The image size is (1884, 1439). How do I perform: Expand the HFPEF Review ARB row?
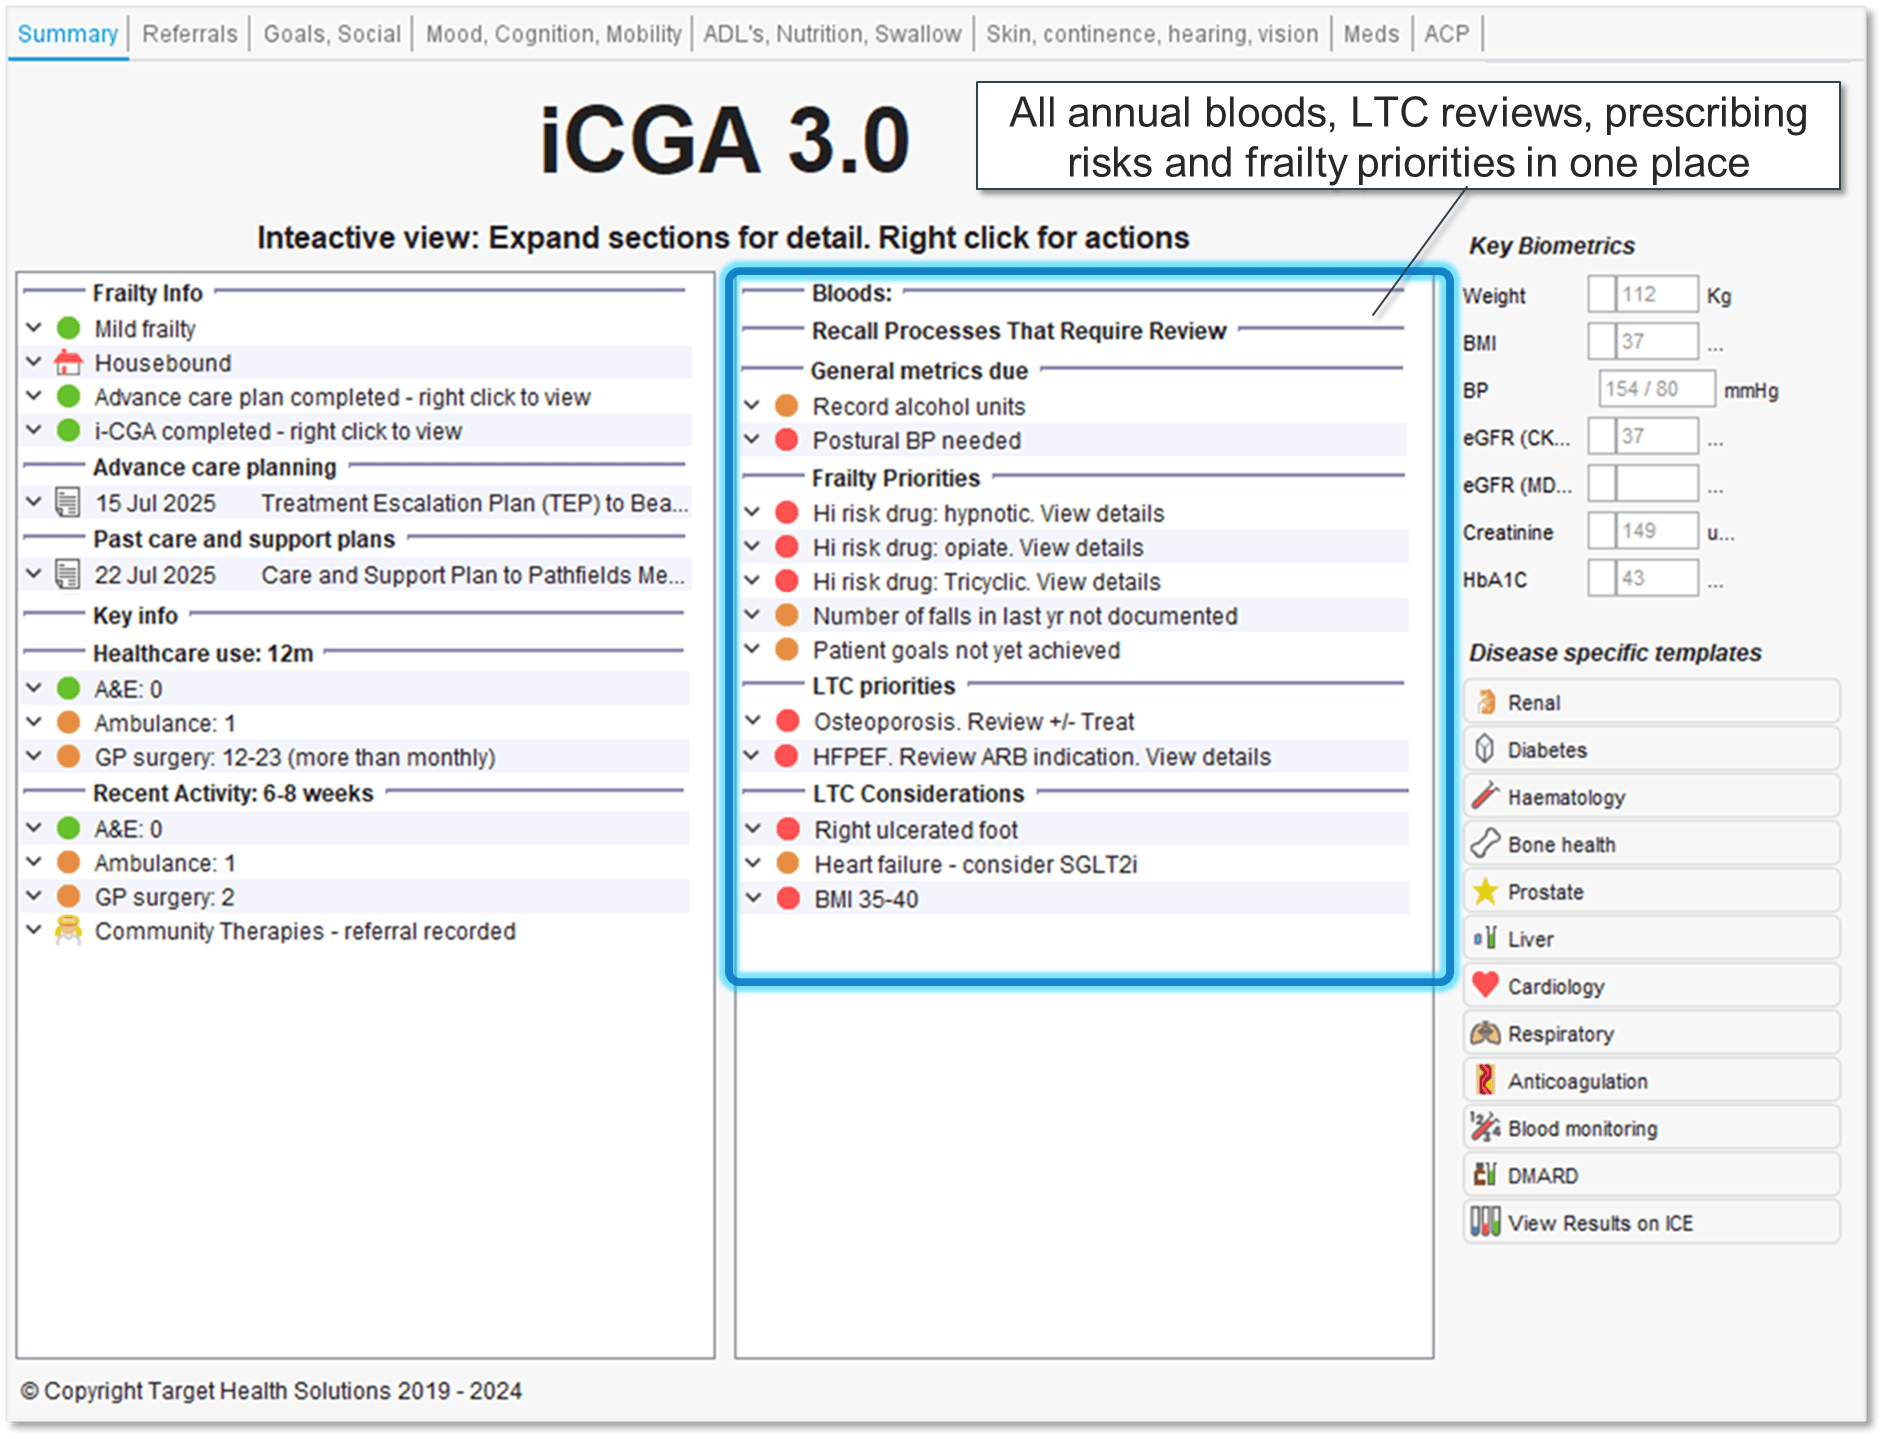(753, 755)
